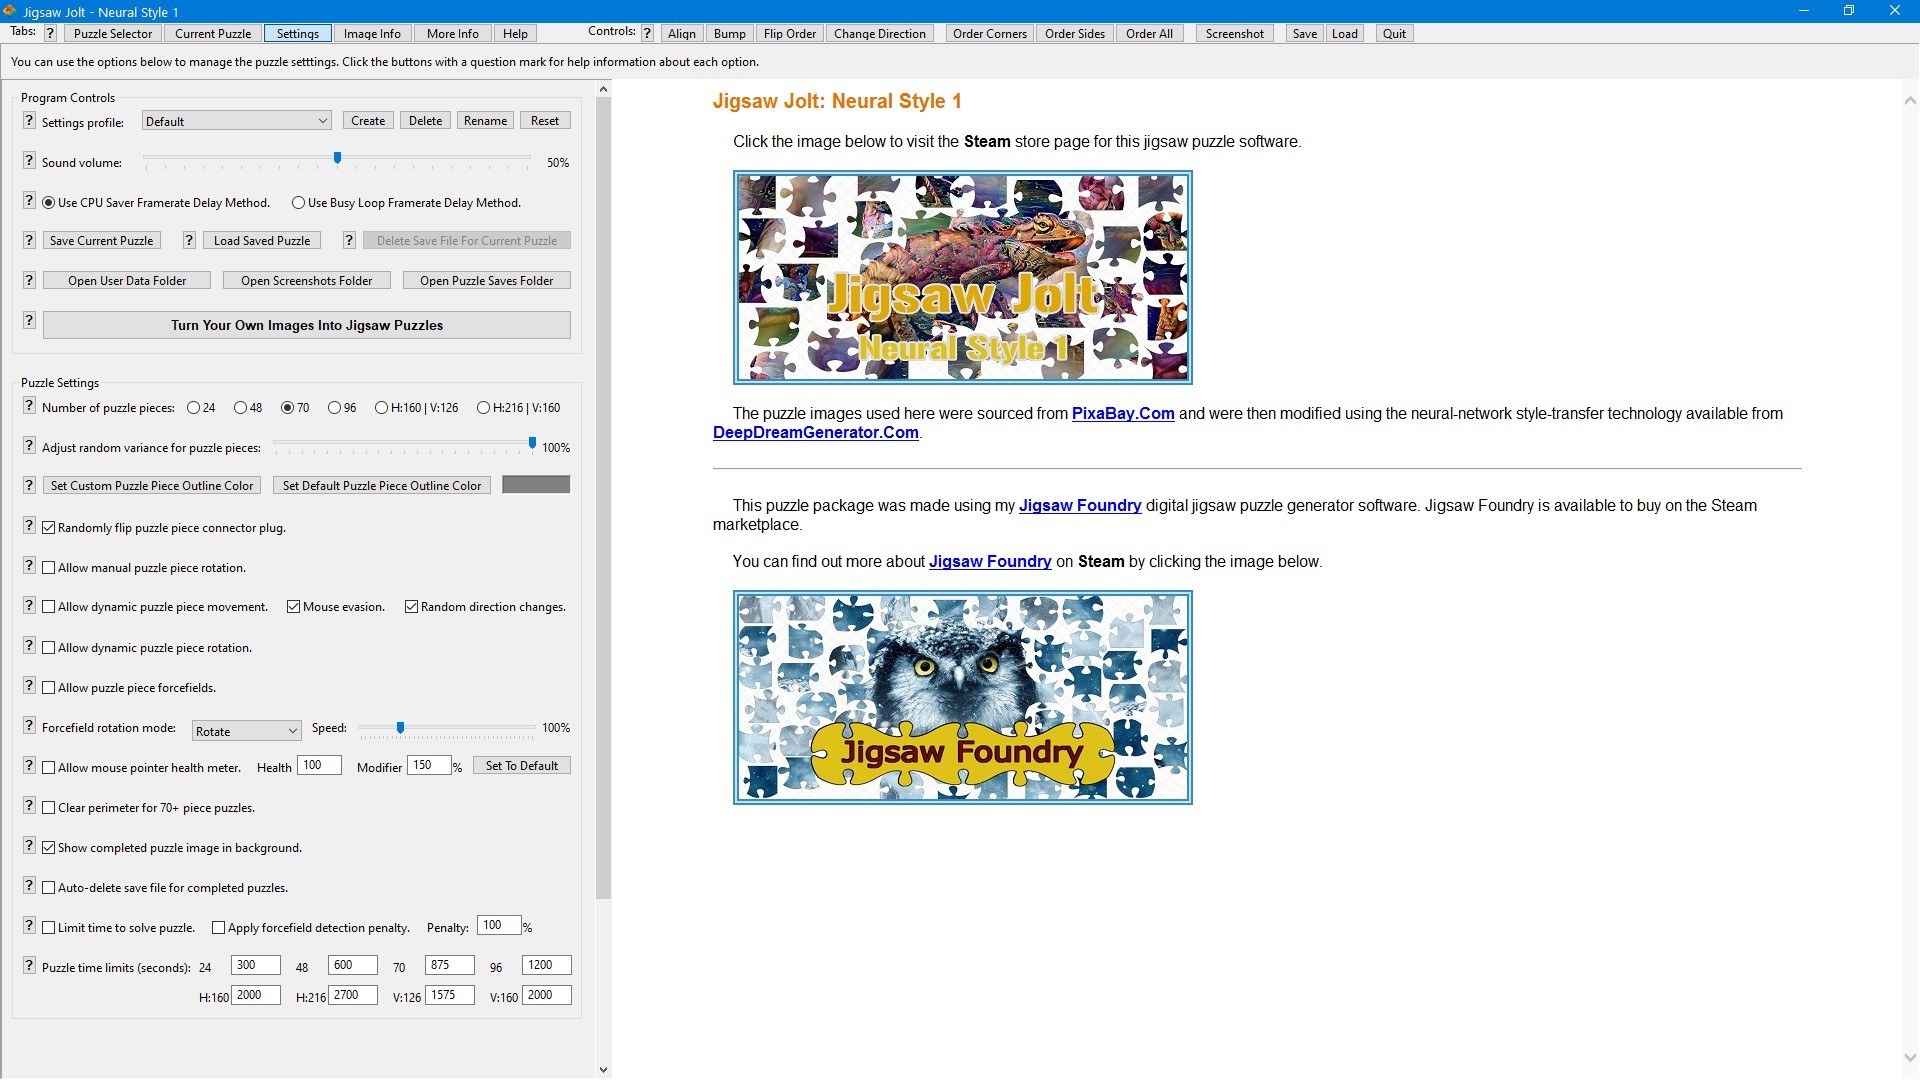Select the 96 puzzle pieces option
Viewport: 1920px width, 1080px height.
pos(335,408)
